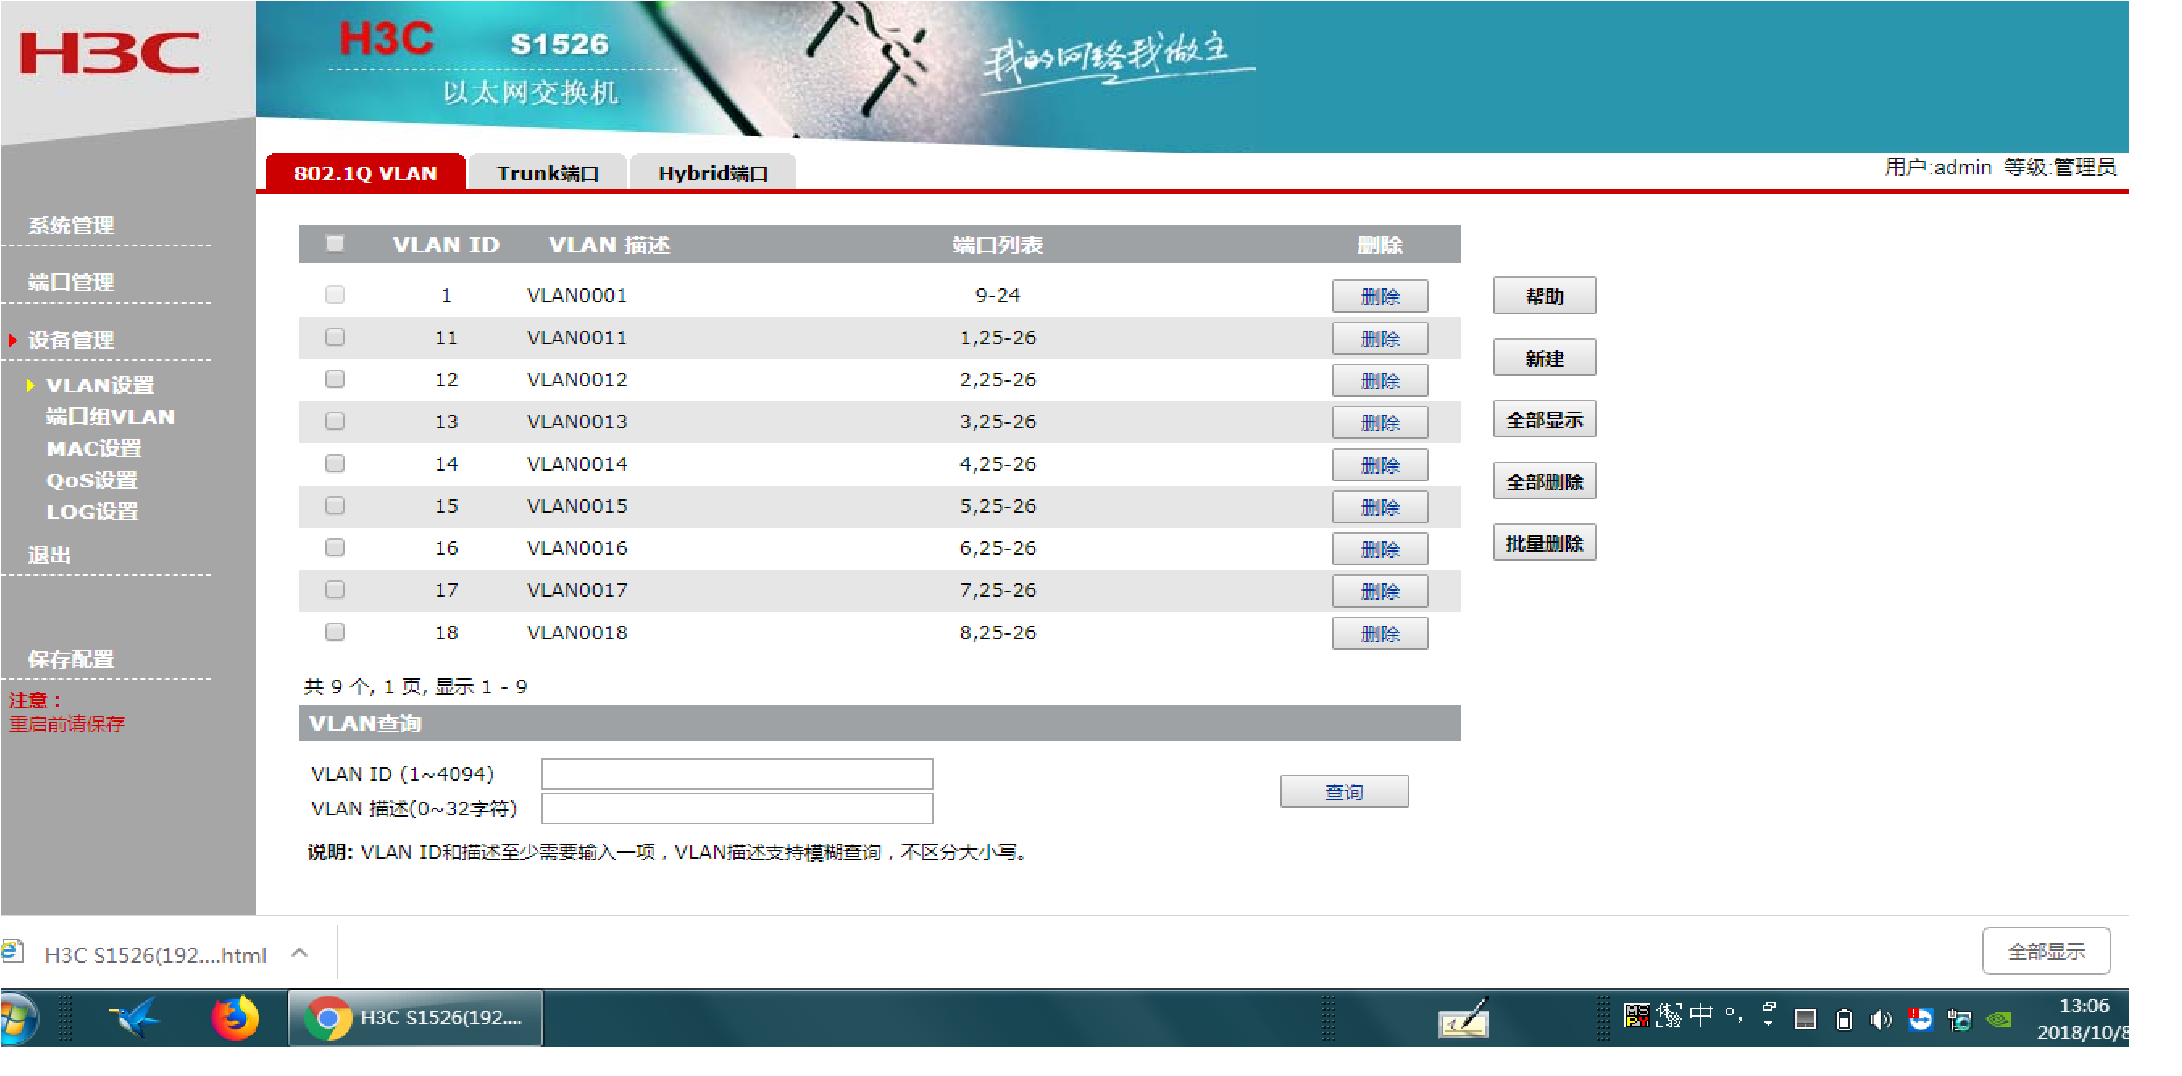The height and width of the screenshot is (1076, 2182).
Task: Click the 删除 button for VLAN 16
Action: 1380,549
